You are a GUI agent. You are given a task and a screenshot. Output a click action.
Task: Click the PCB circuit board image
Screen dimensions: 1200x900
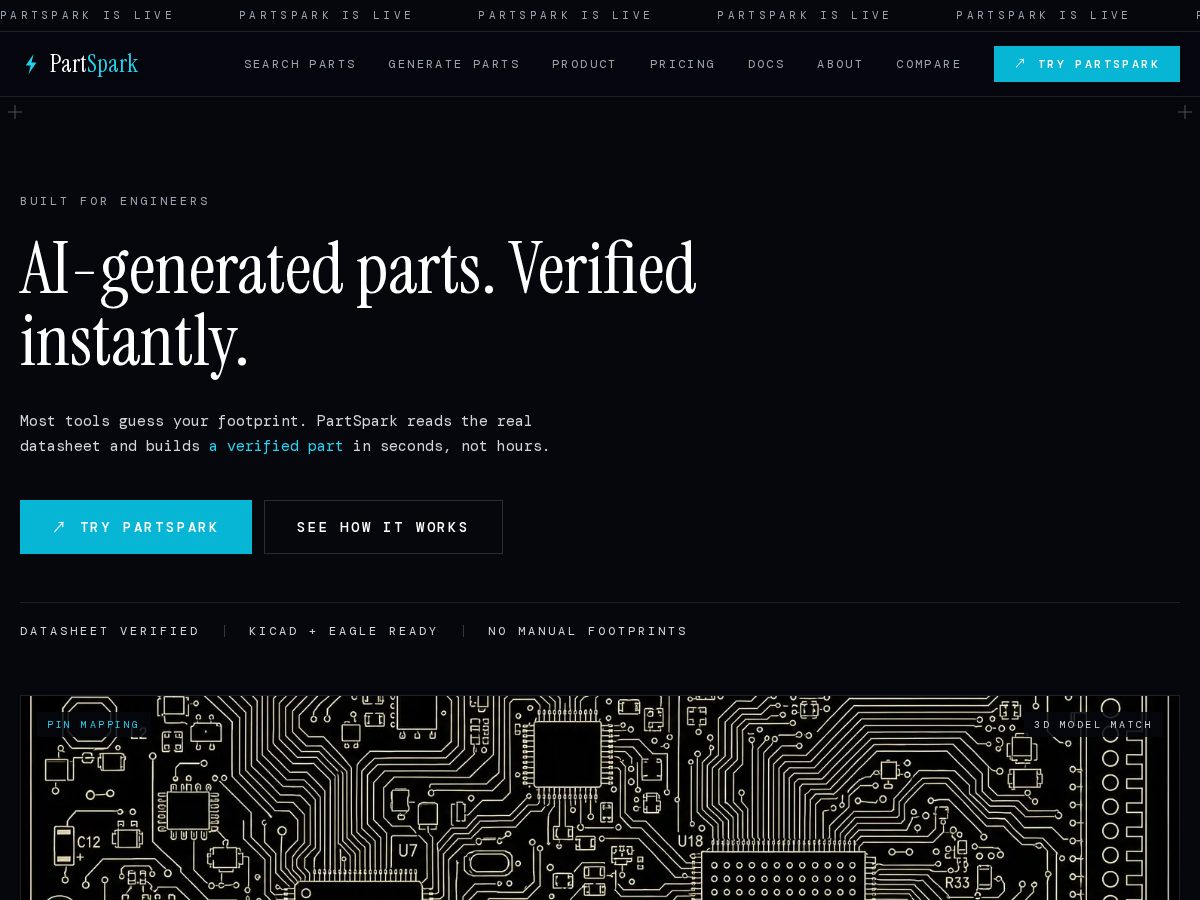600,798
